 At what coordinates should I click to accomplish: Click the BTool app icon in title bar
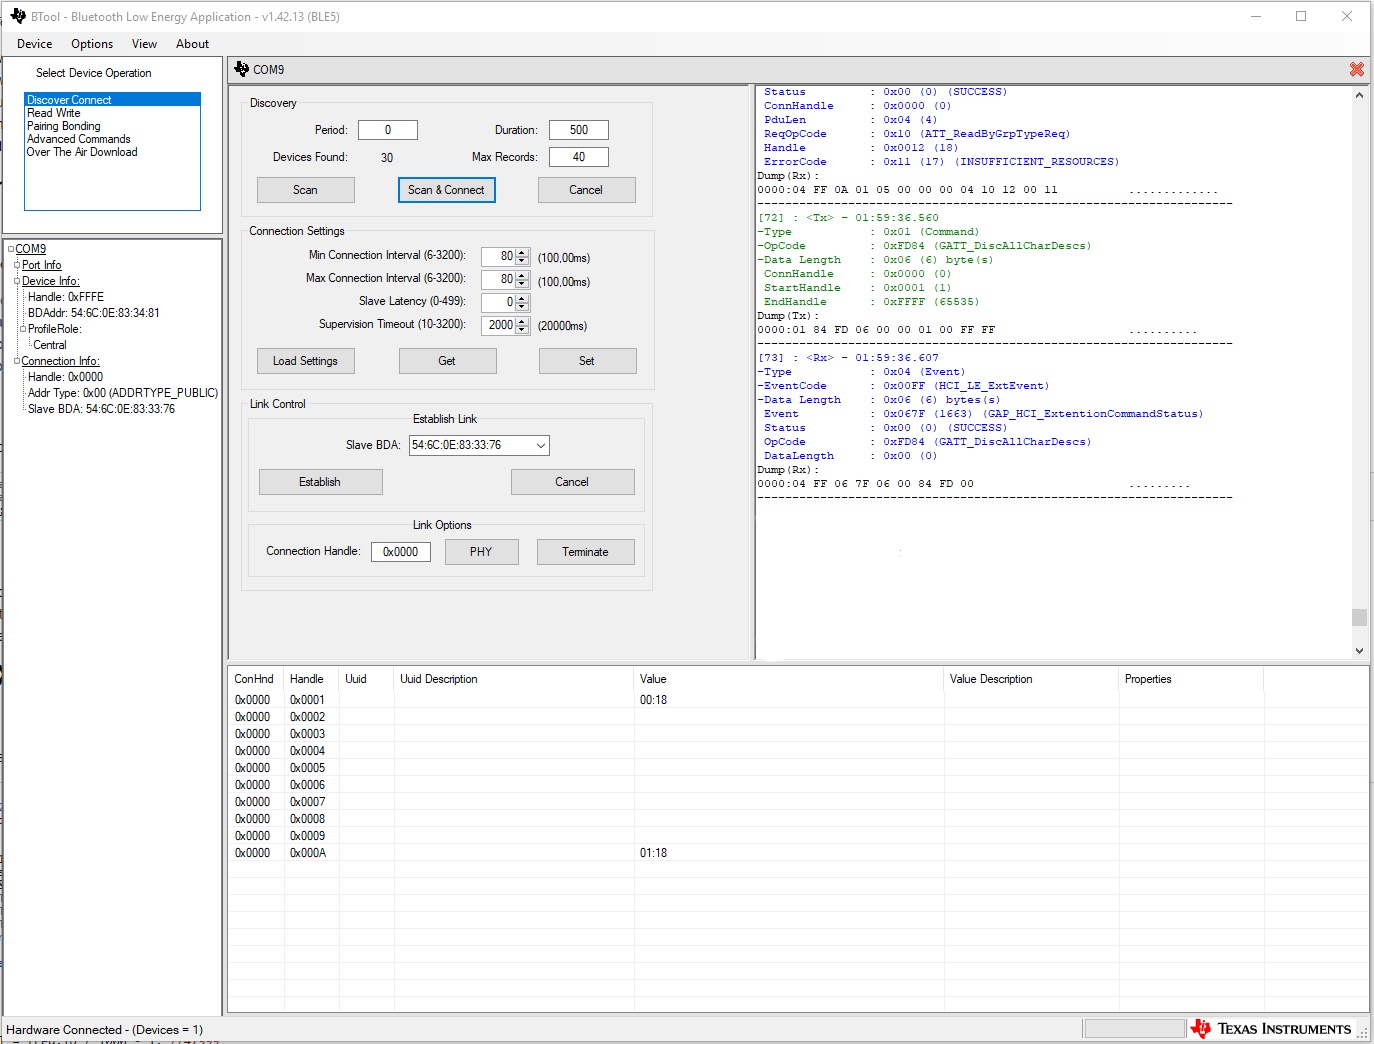point(18,16)
